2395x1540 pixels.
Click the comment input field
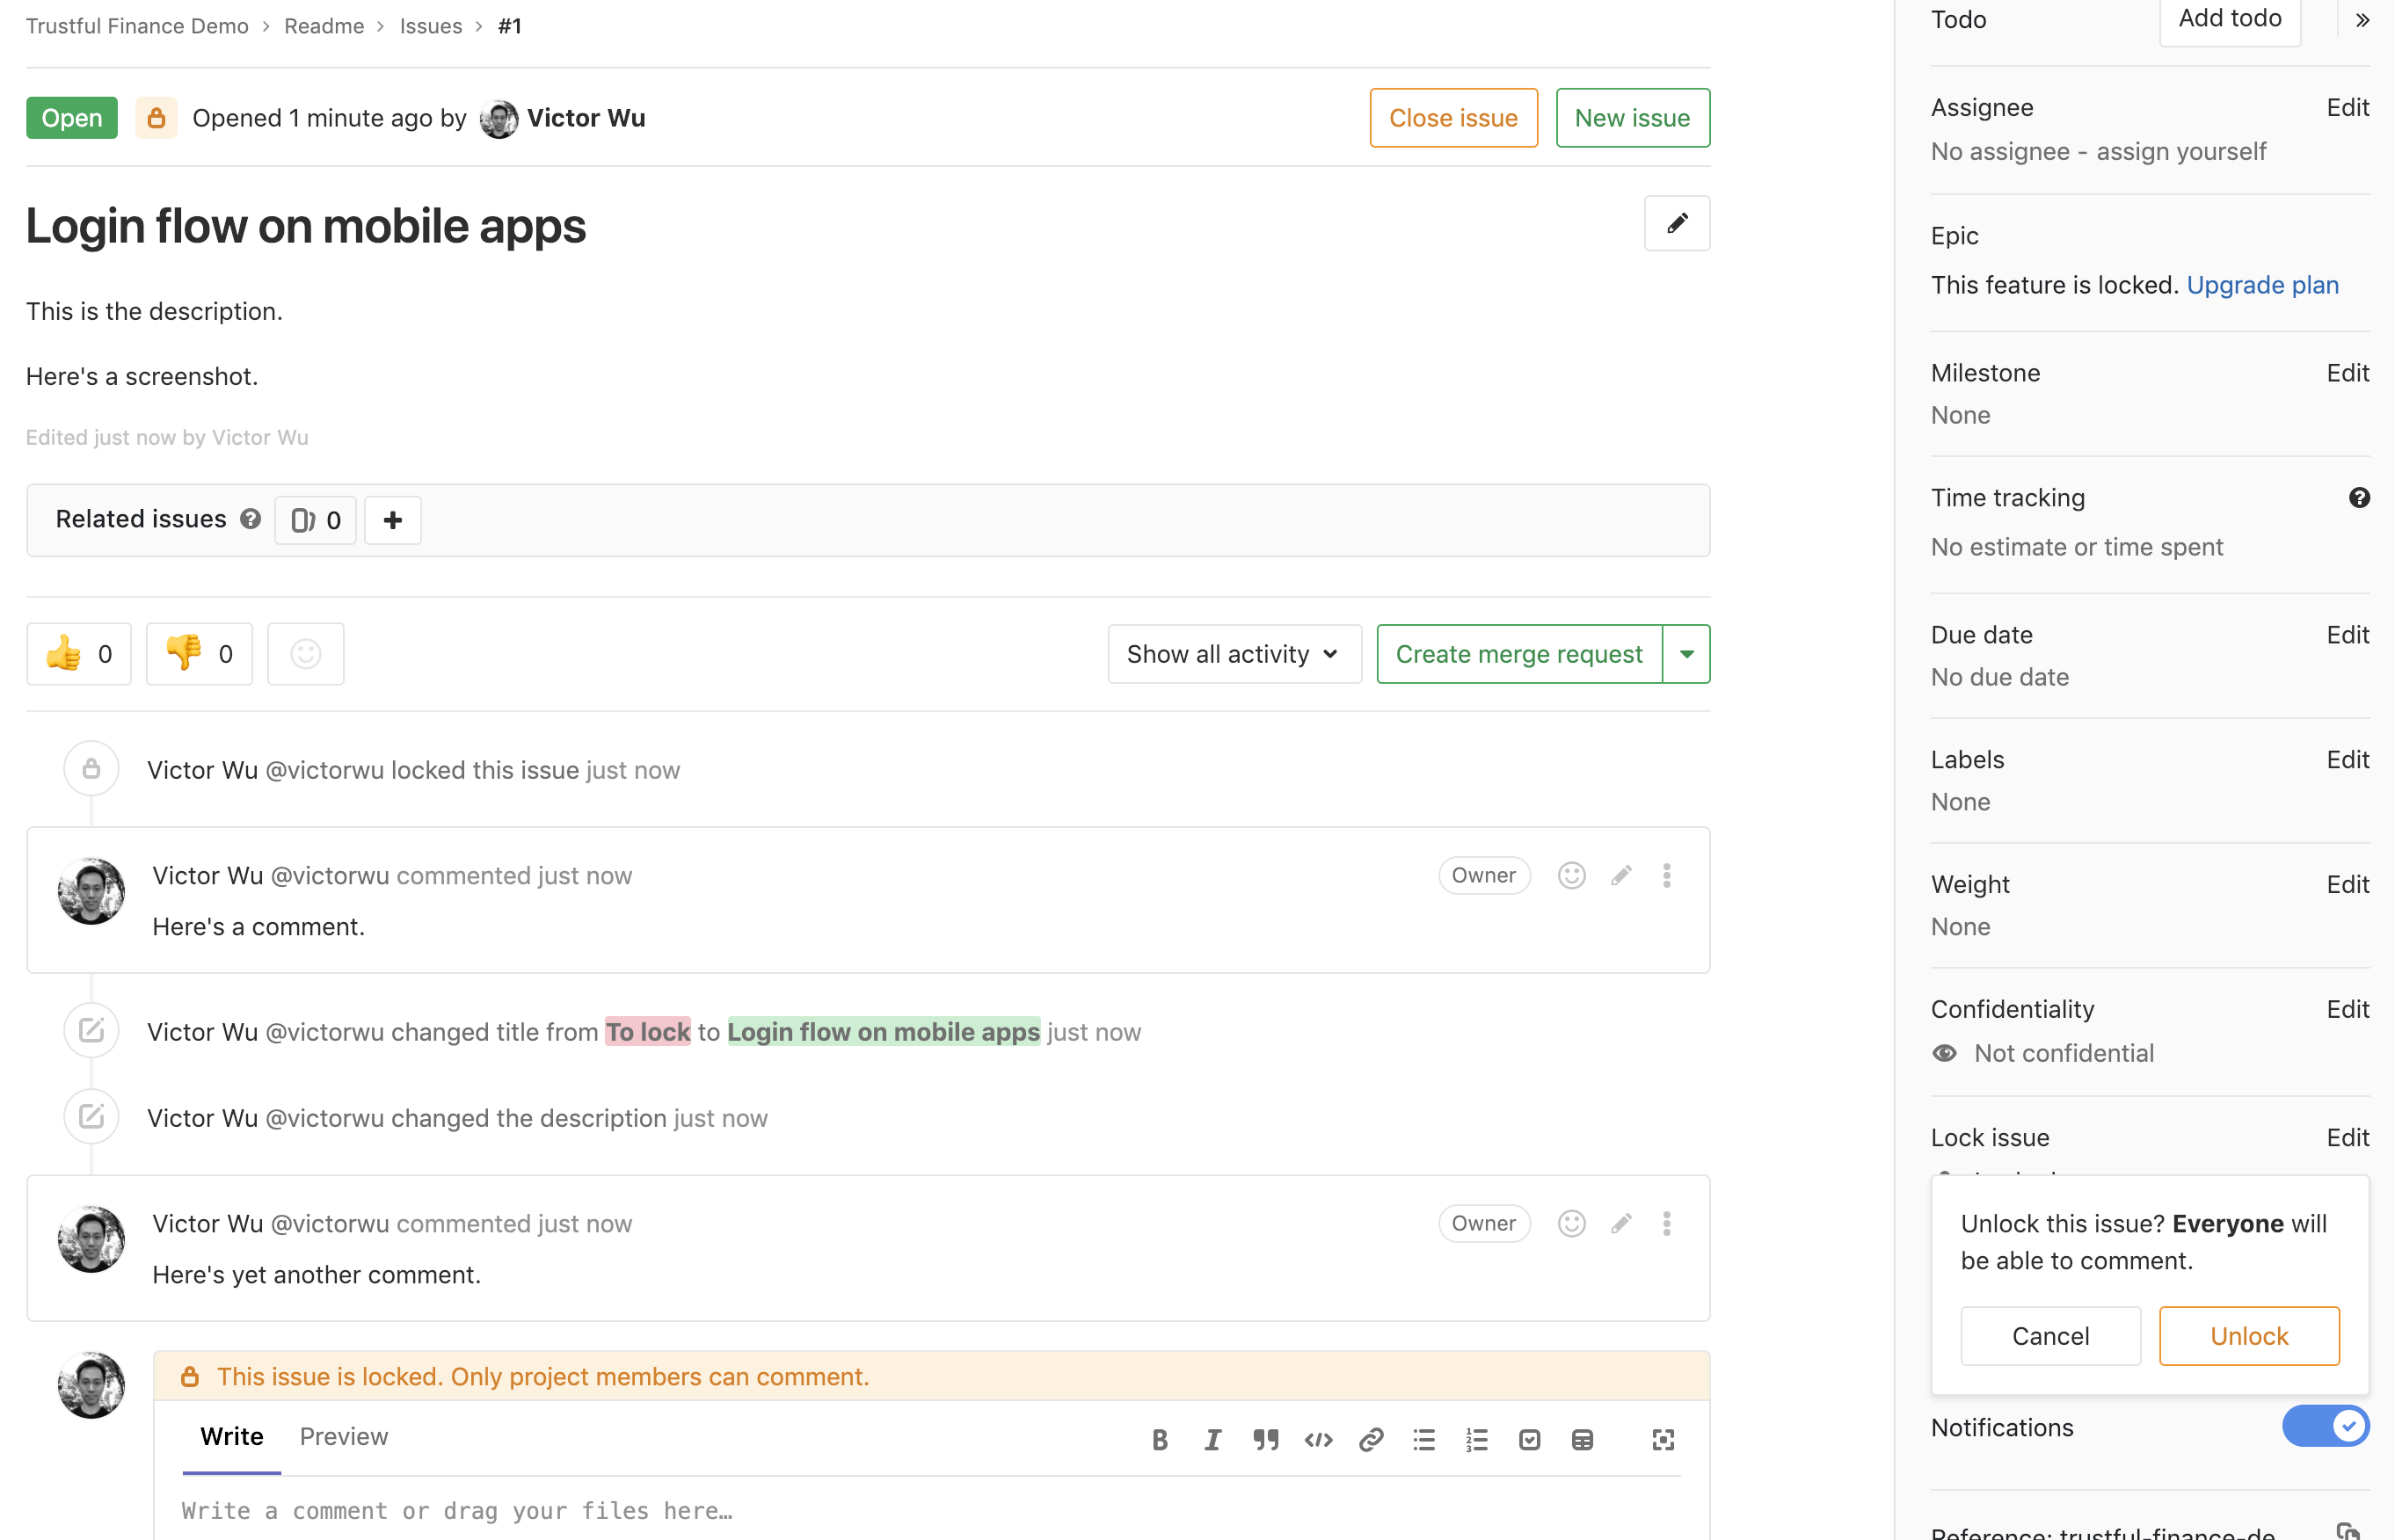pos(800,1510)
